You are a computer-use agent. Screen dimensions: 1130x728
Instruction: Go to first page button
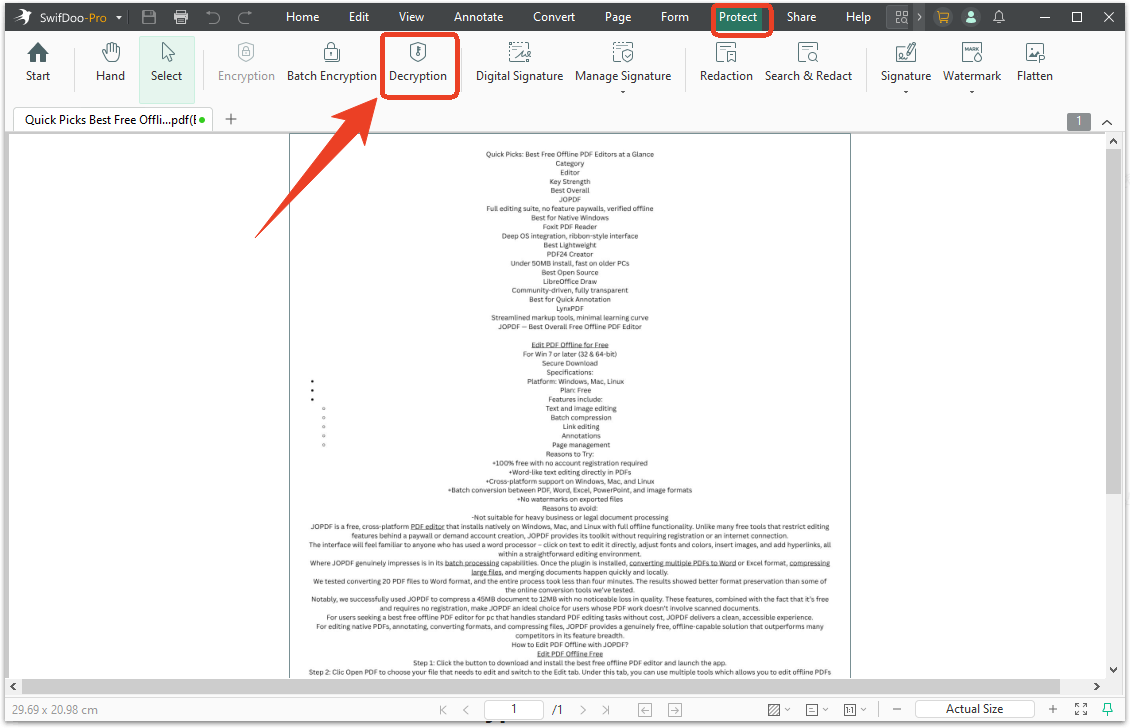[442, 710]
